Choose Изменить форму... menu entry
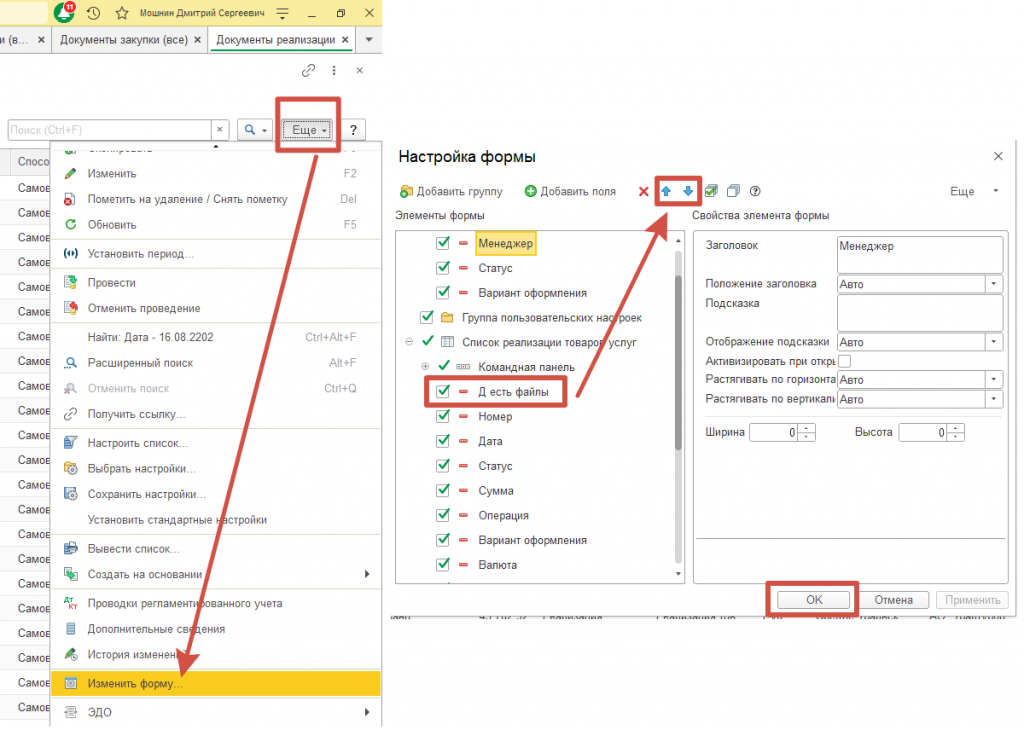1024x730 pixels. [x=216, y=684]
